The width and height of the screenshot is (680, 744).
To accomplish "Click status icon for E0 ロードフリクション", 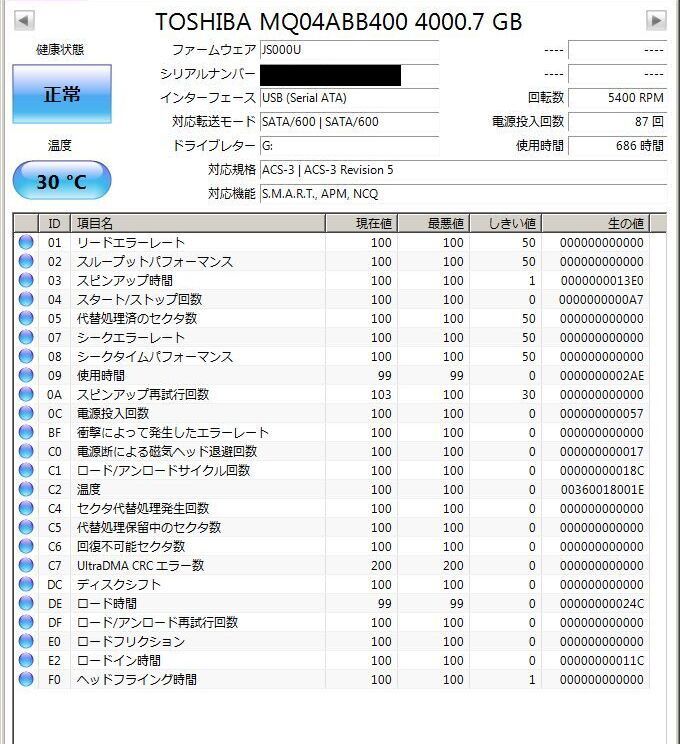I will 26,641.
